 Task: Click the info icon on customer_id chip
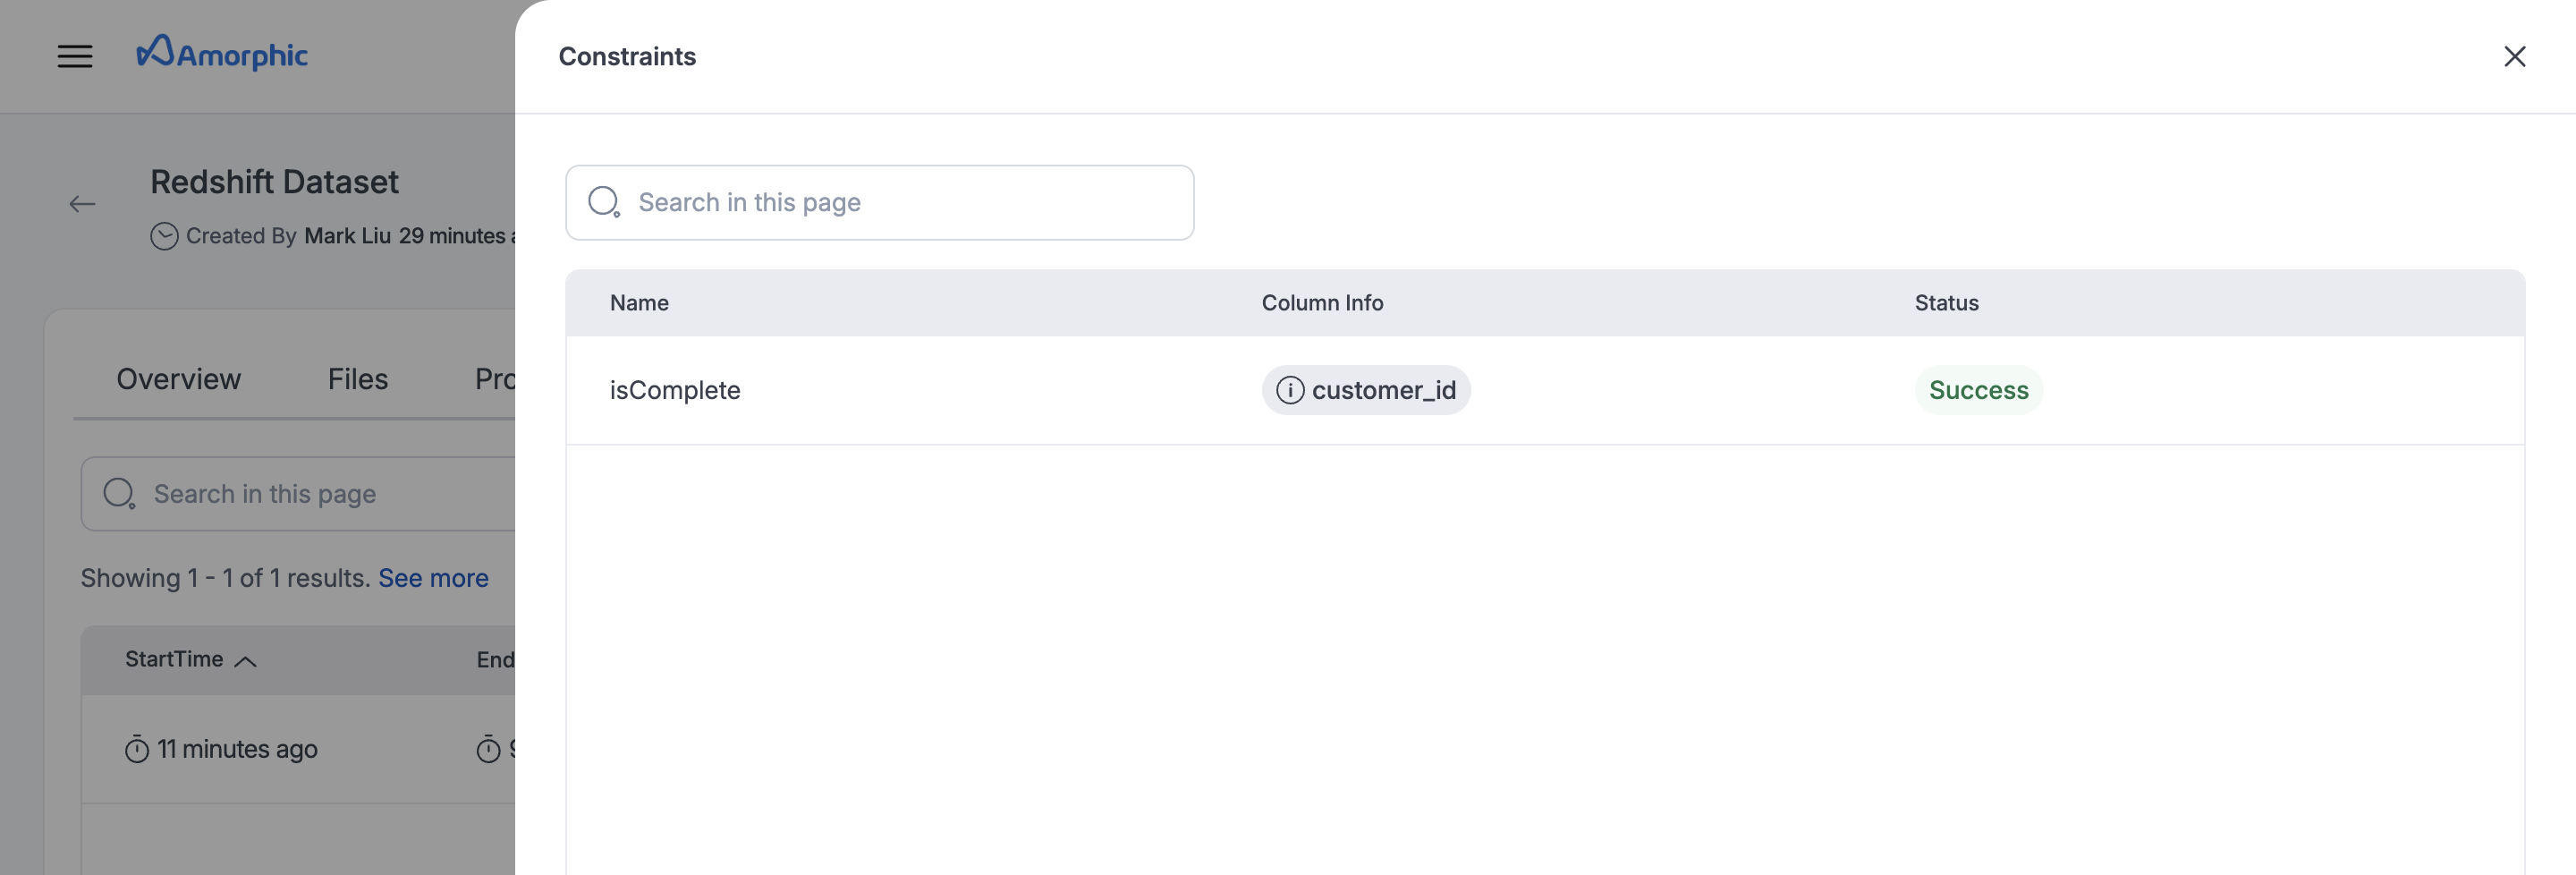1291,390
